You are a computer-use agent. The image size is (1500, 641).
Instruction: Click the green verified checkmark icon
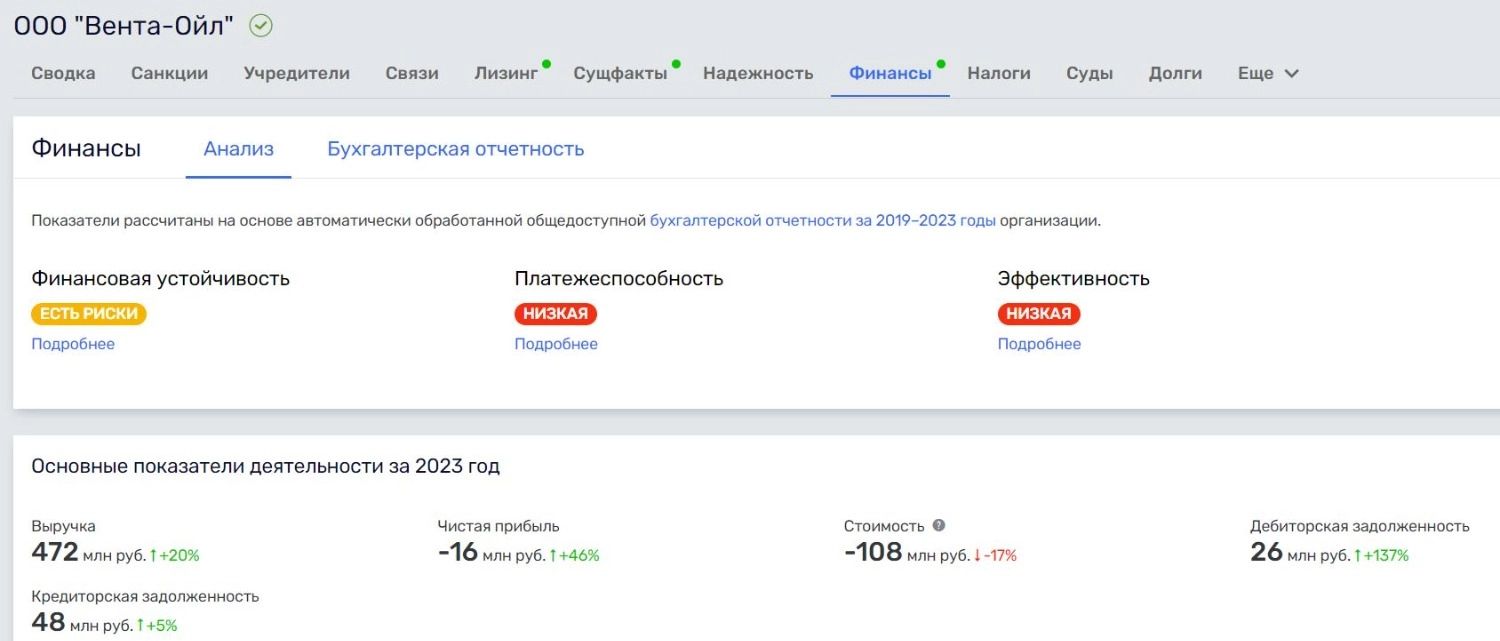coord(261,26)
